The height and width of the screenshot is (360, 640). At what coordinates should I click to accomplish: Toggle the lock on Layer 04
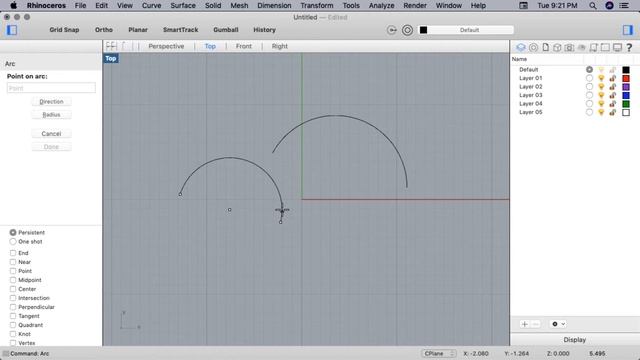(612, 104)
